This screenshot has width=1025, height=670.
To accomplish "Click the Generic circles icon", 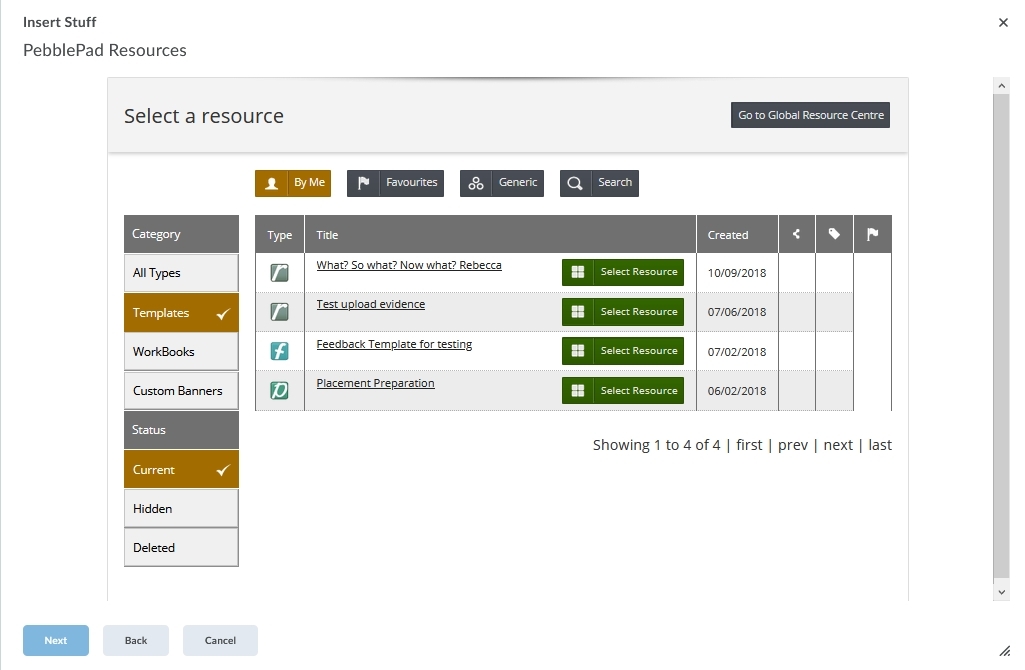I will pos(476,183).
